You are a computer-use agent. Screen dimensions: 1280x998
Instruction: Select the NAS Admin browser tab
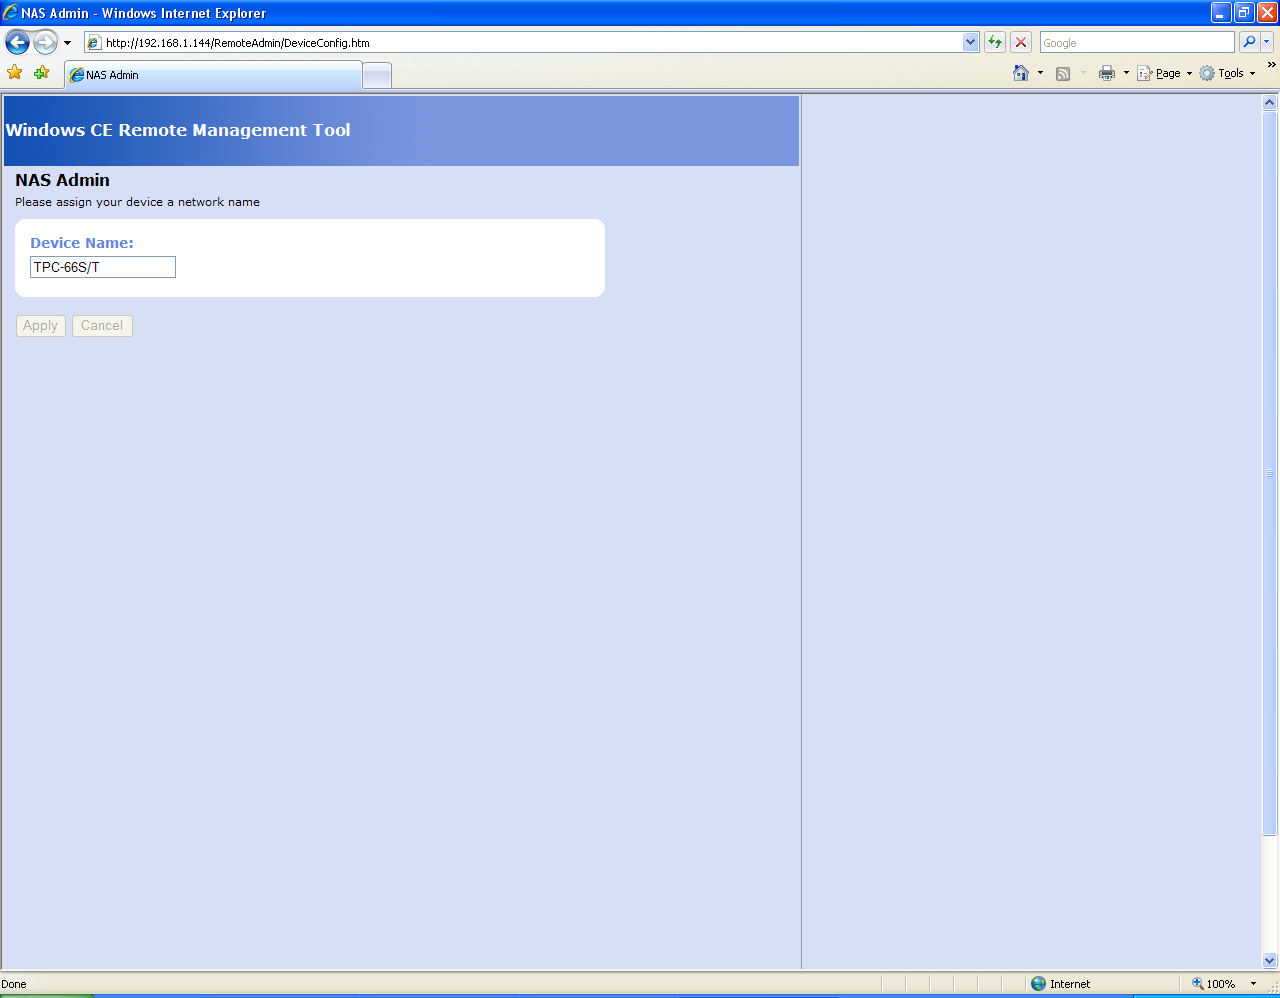click(x=213, y=75)
